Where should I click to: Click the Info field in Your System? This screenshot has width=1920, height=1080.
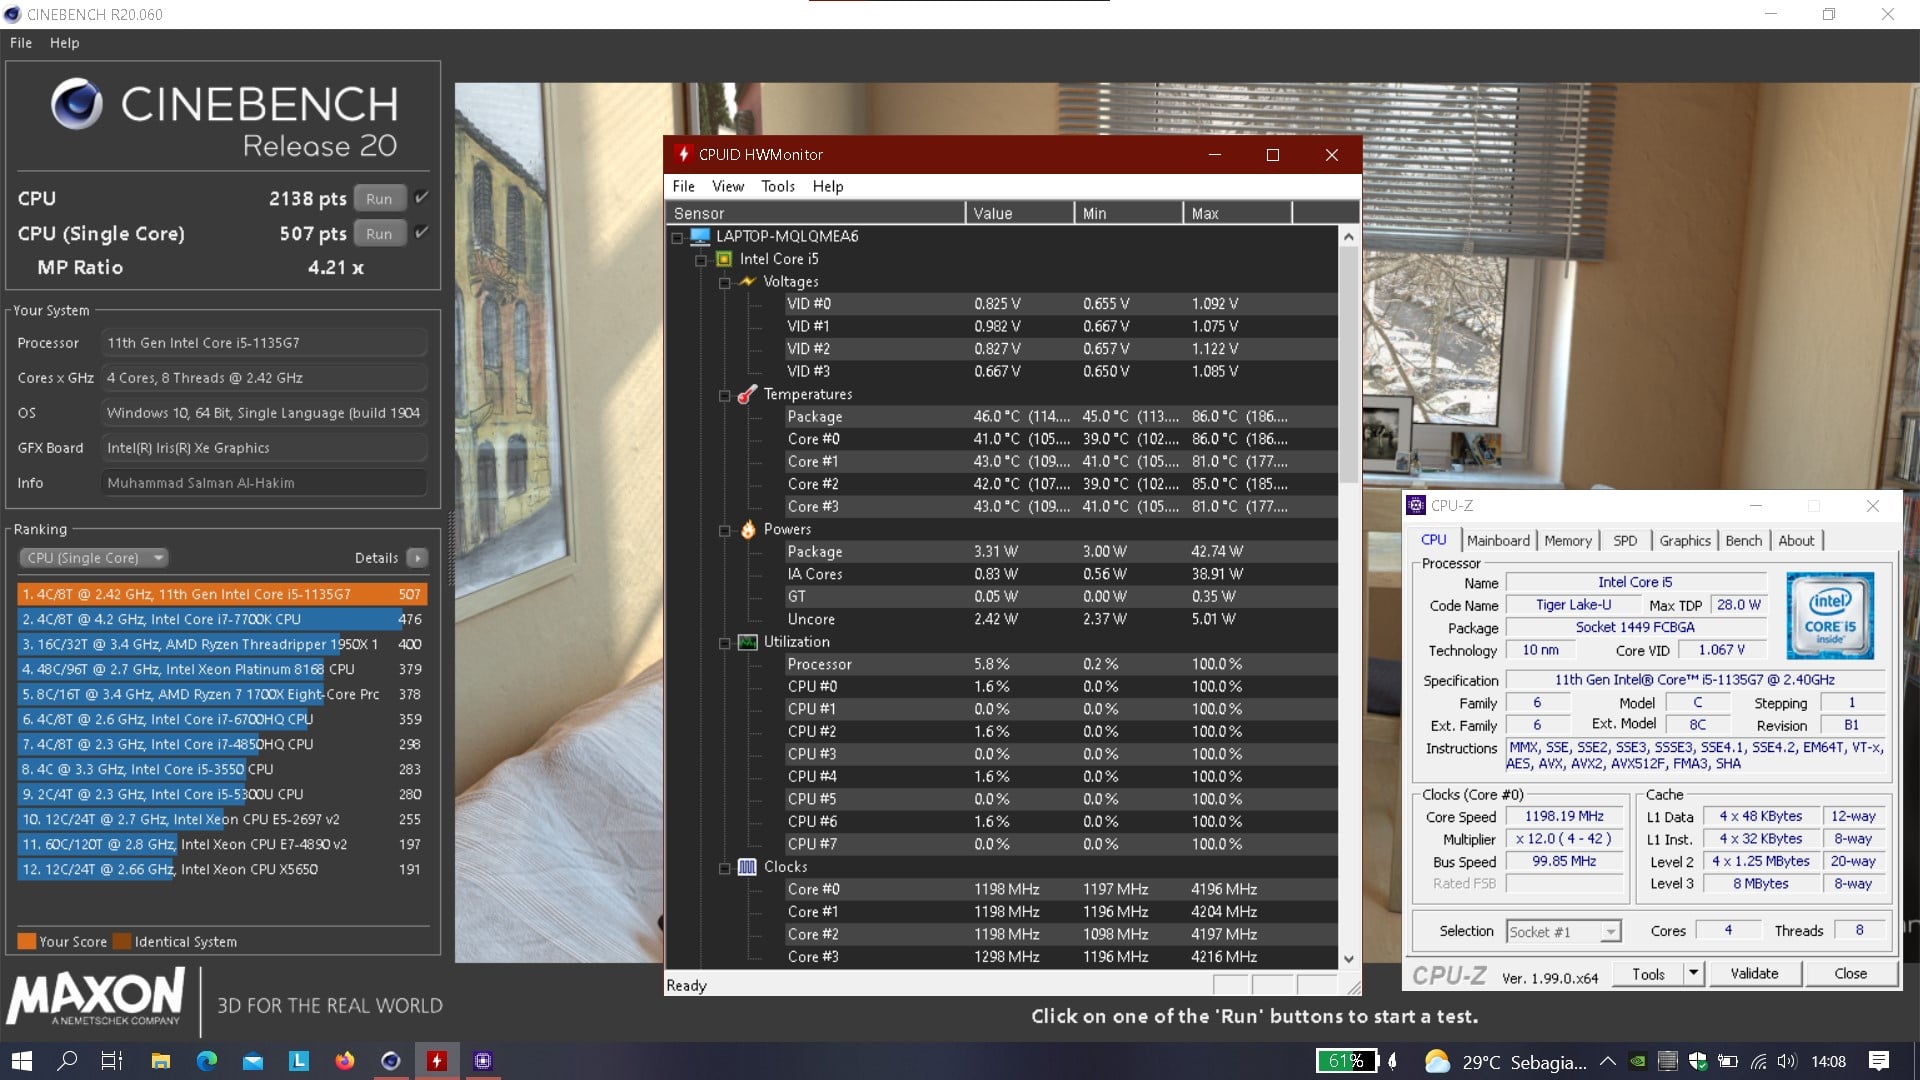pos(264,482)
